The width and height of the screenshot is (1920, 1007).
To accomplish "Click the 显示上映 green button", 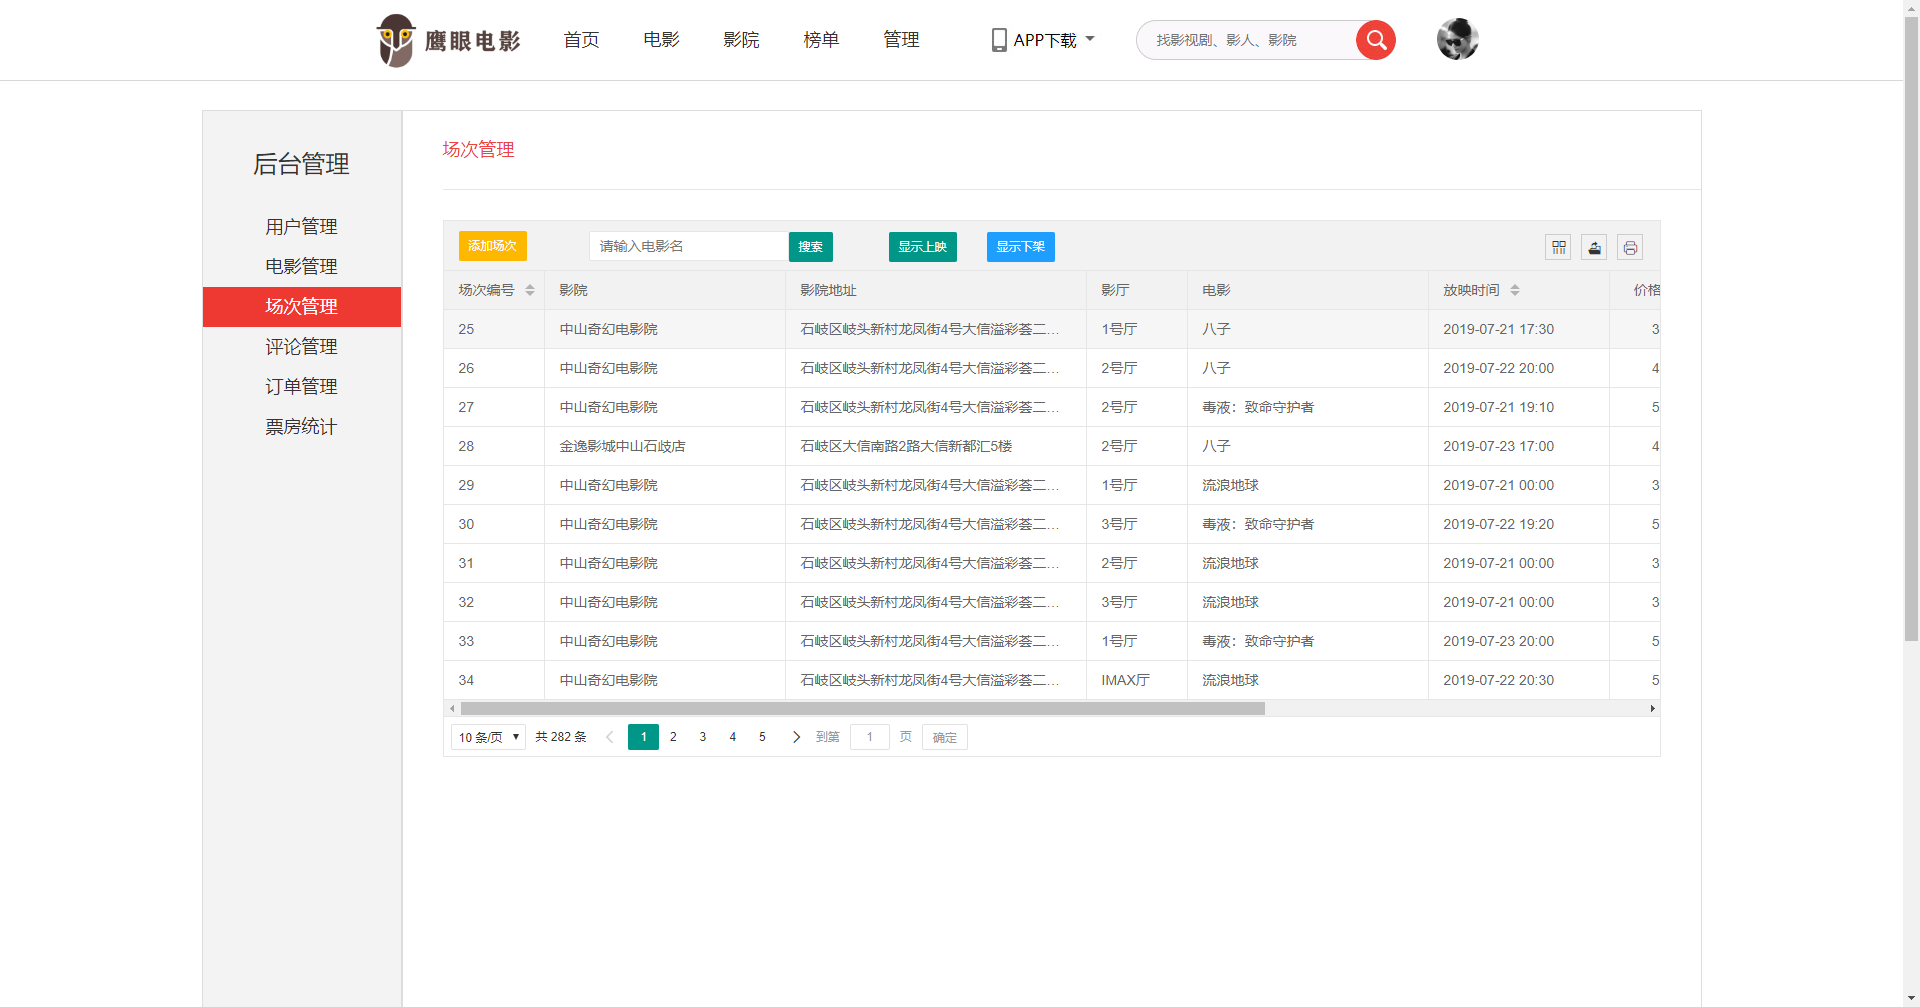I will (922, 246).
